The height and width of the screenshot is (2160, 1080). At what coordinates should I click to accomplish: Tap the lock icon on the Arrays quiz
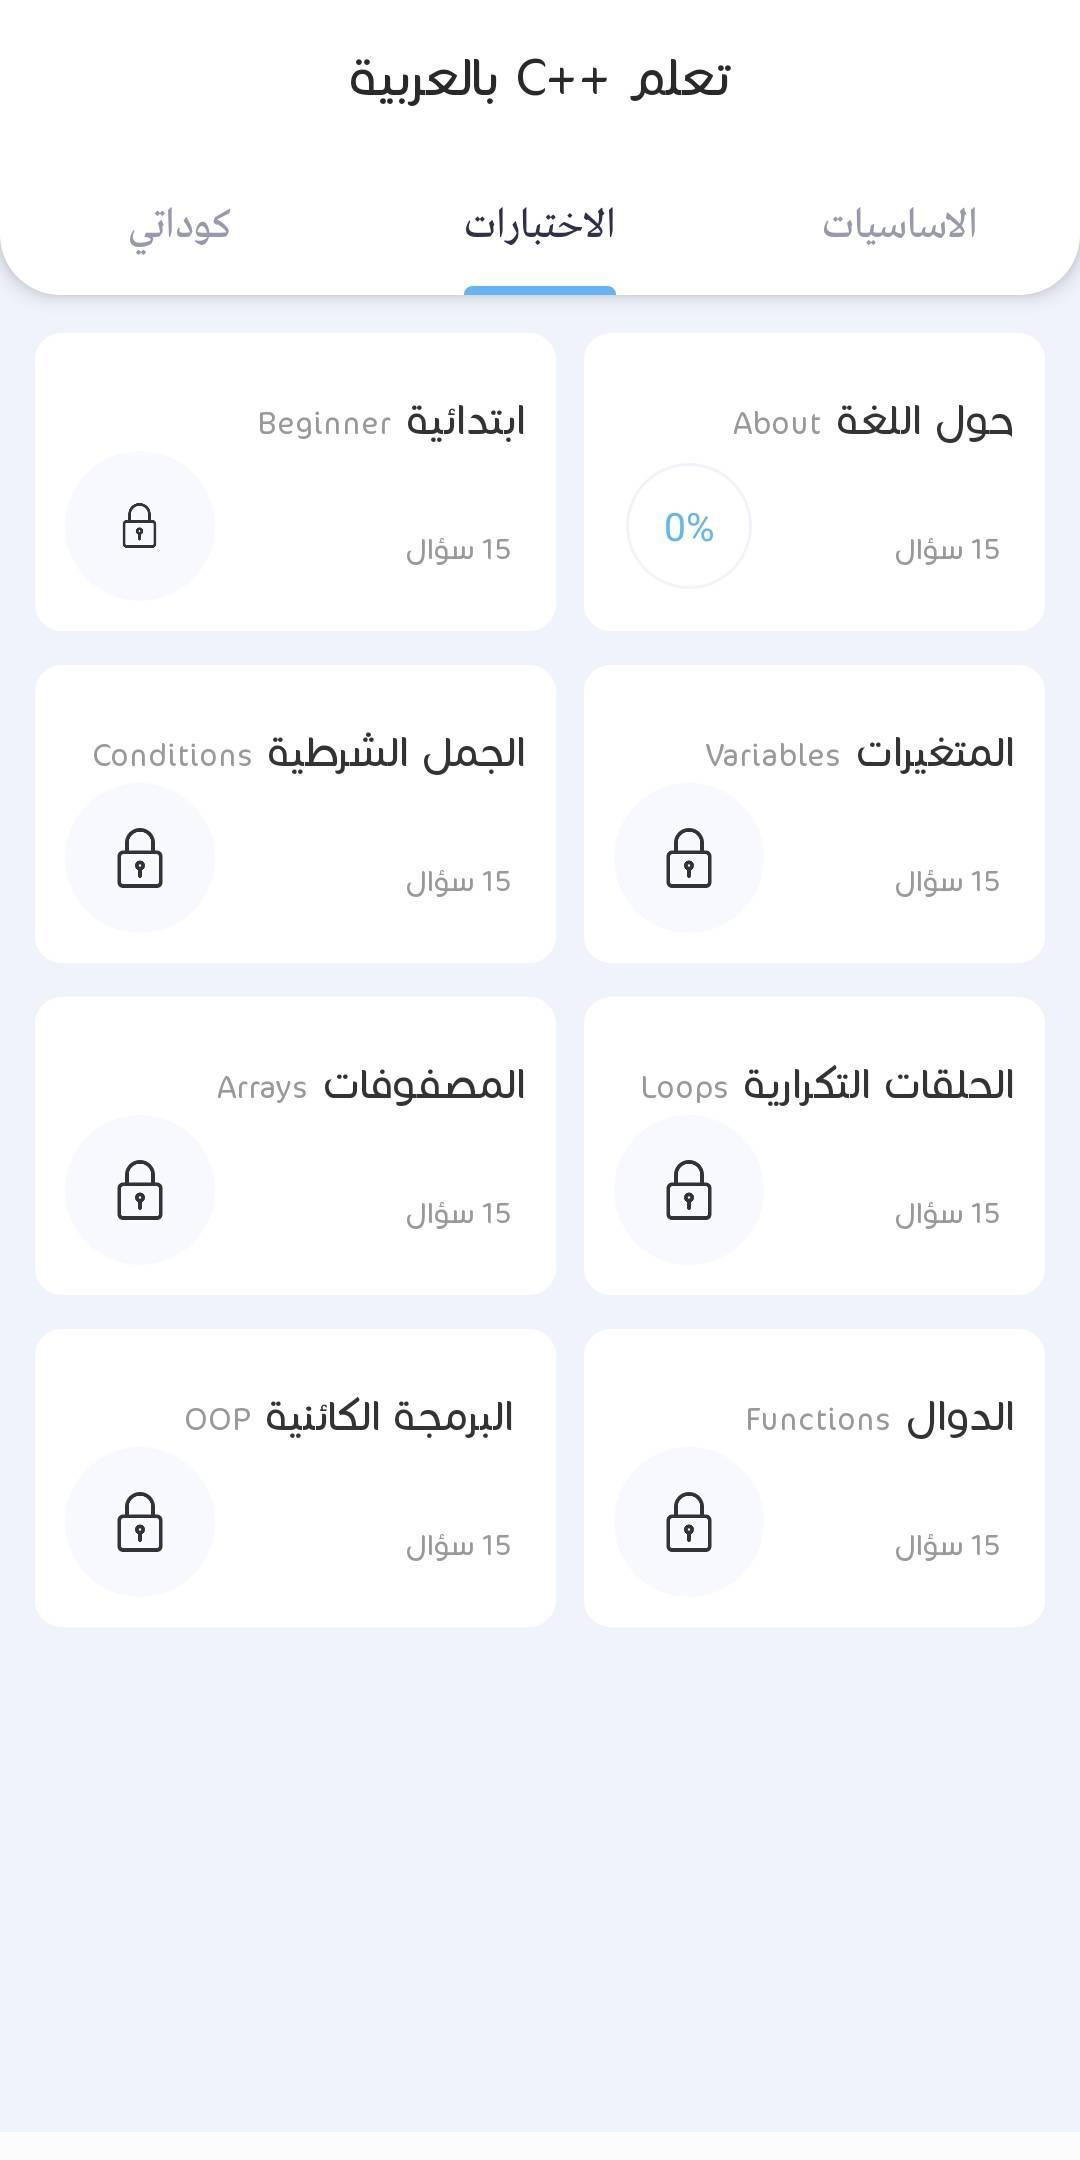coord(140,1190)
